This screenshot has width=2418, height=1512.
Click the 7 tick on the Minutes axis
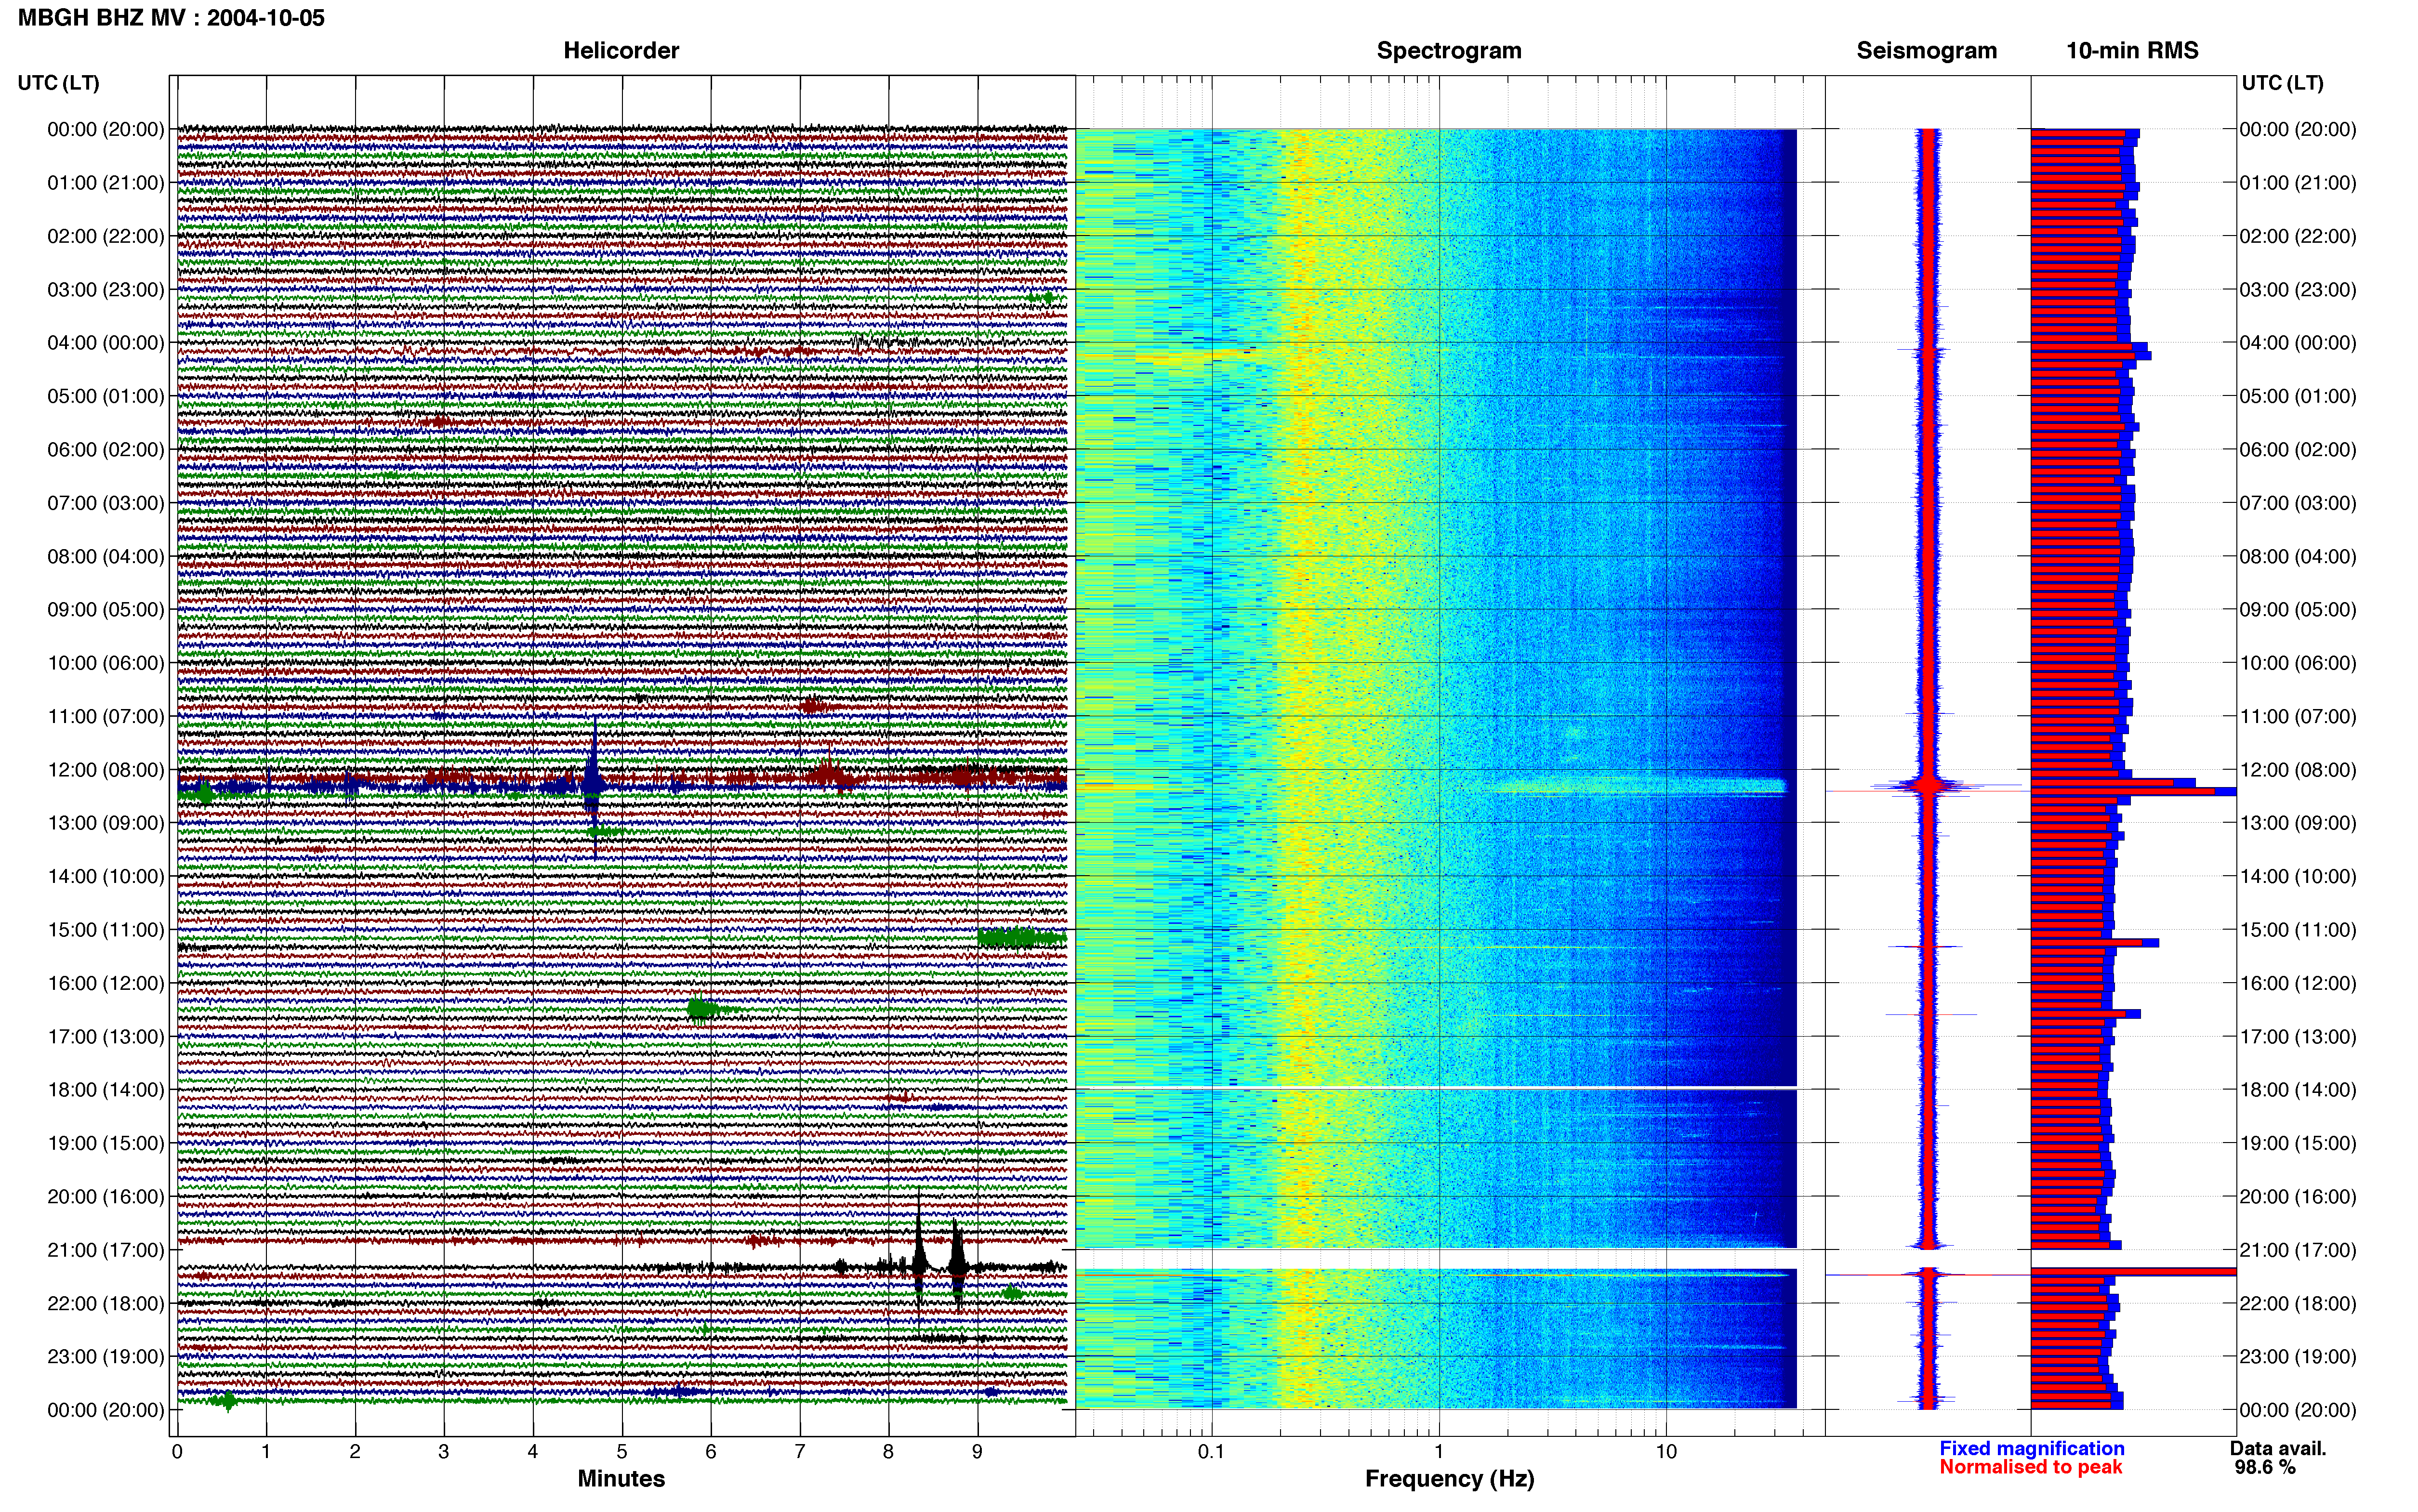800,1452
